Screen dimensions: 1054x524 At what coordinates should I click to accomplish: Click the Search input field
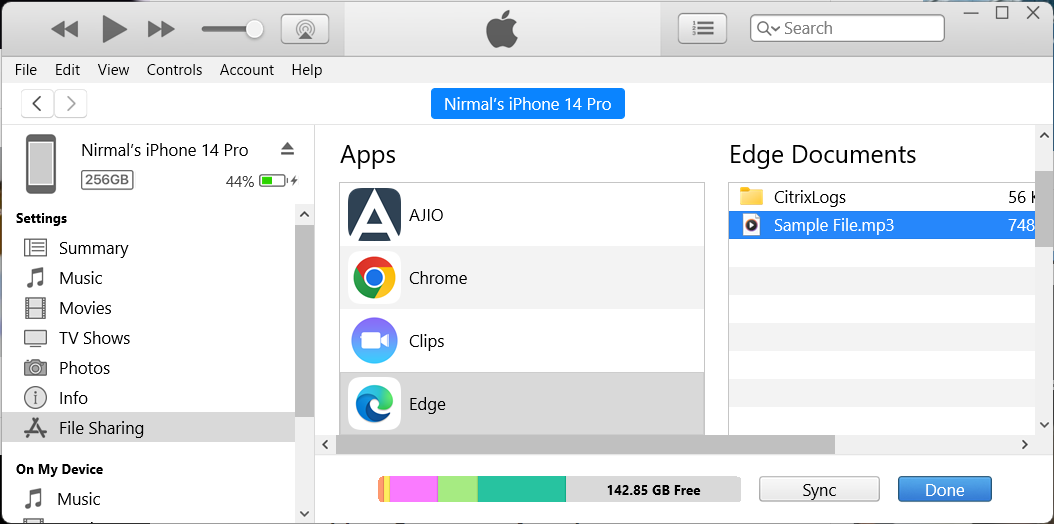point(847,28)
